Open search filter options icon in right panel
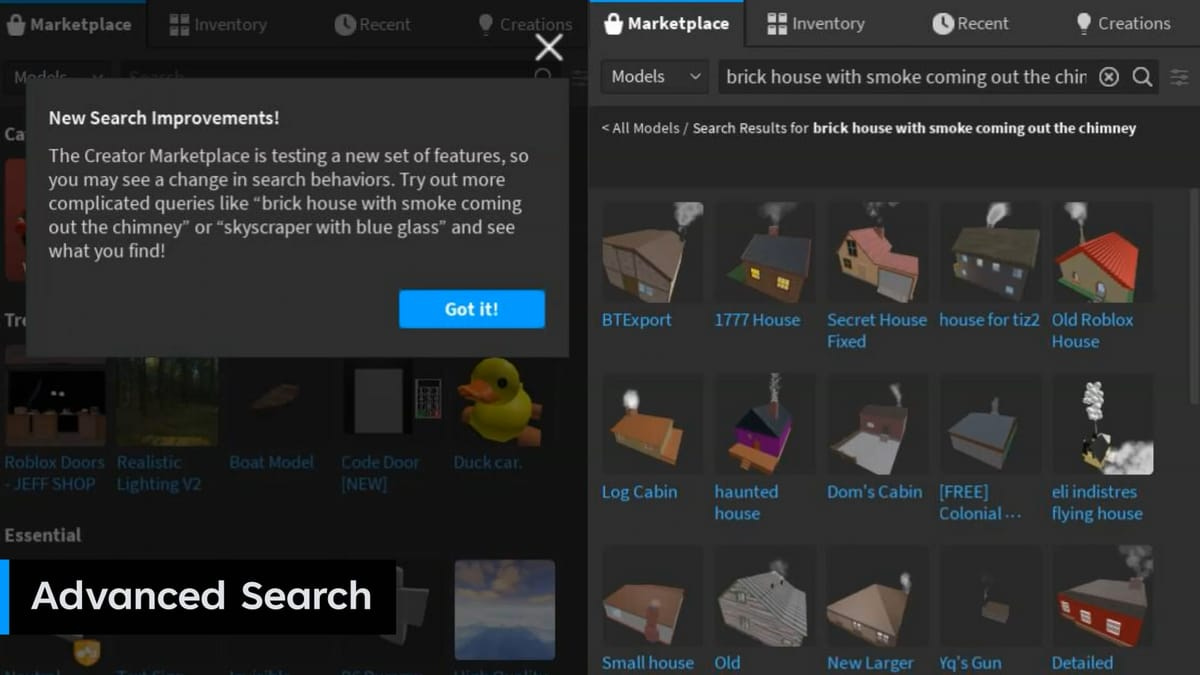1200x675 pixels. click(x=1180, y=77)
